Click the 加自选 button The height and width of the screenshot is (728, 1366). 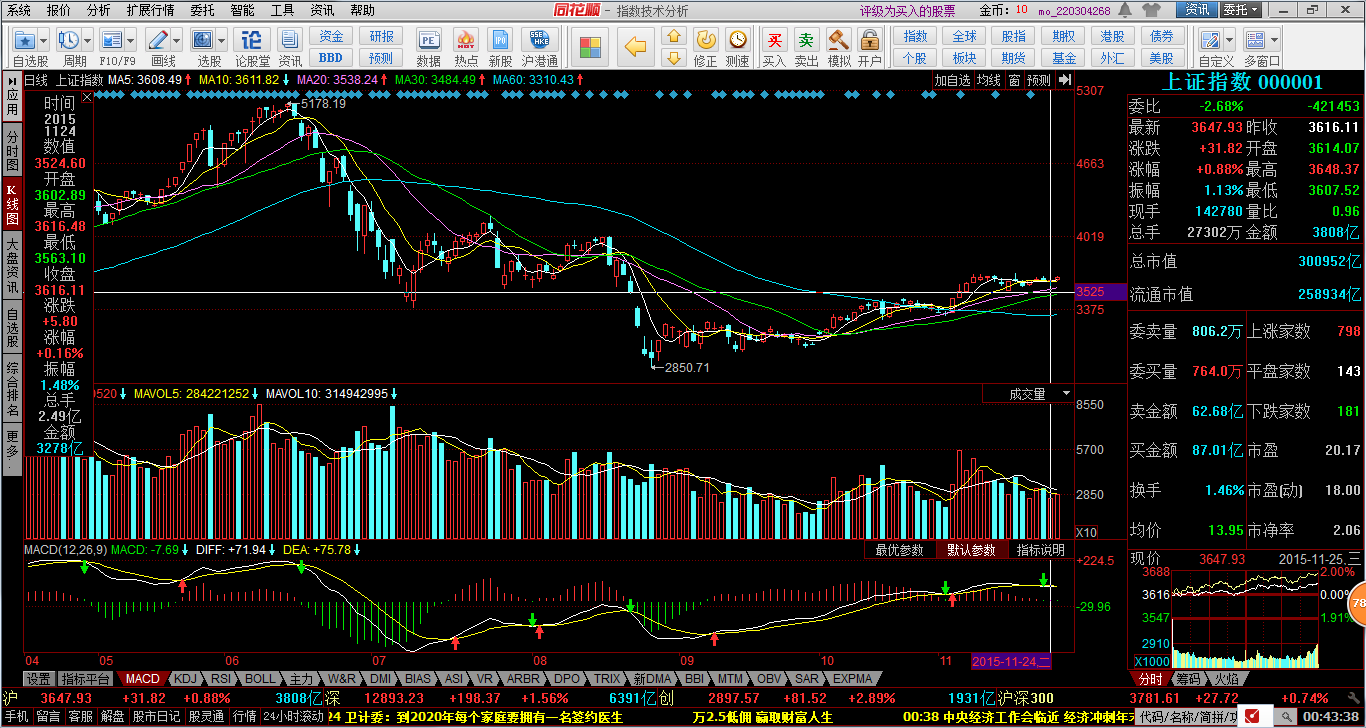click(x=952, y=80)
